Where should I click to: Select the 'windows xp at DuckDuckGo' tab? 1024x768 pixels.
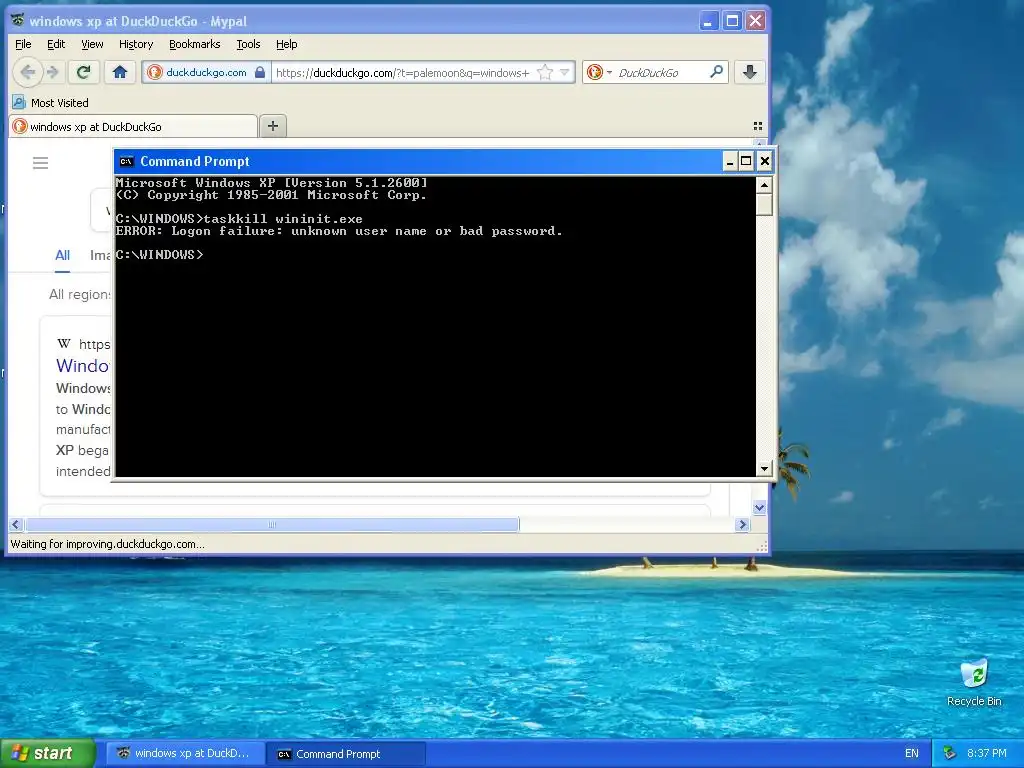coord(133,126)
